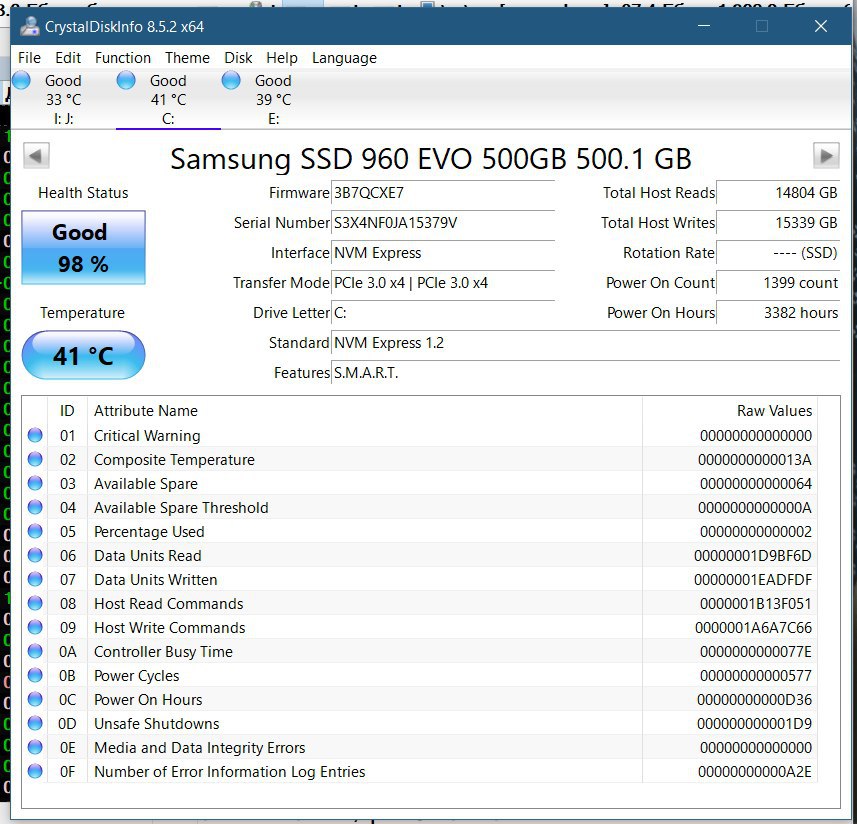
Task: Click the status orb for I: J: drive
Action: coord(21,80)
